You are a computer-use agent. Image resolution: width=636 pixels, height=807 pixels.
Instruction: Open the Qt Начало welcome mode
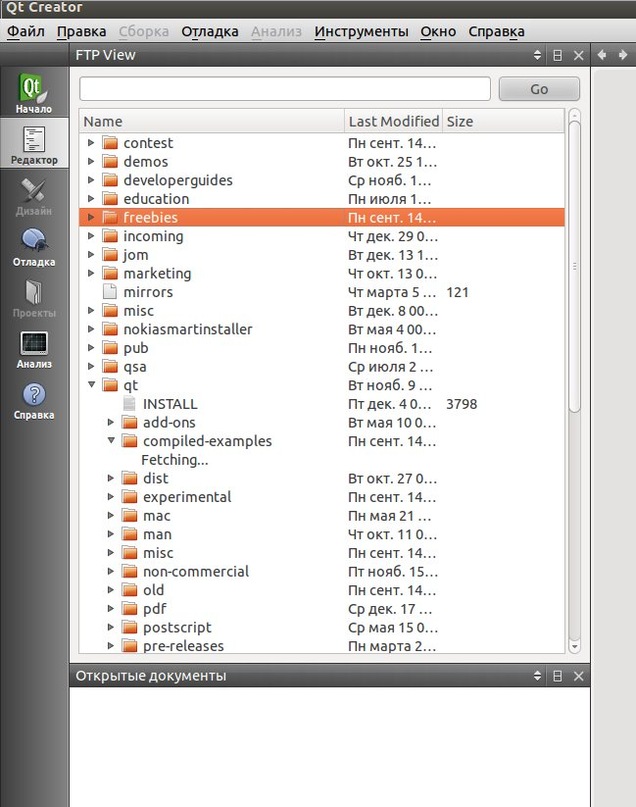(x=34, y=93)
